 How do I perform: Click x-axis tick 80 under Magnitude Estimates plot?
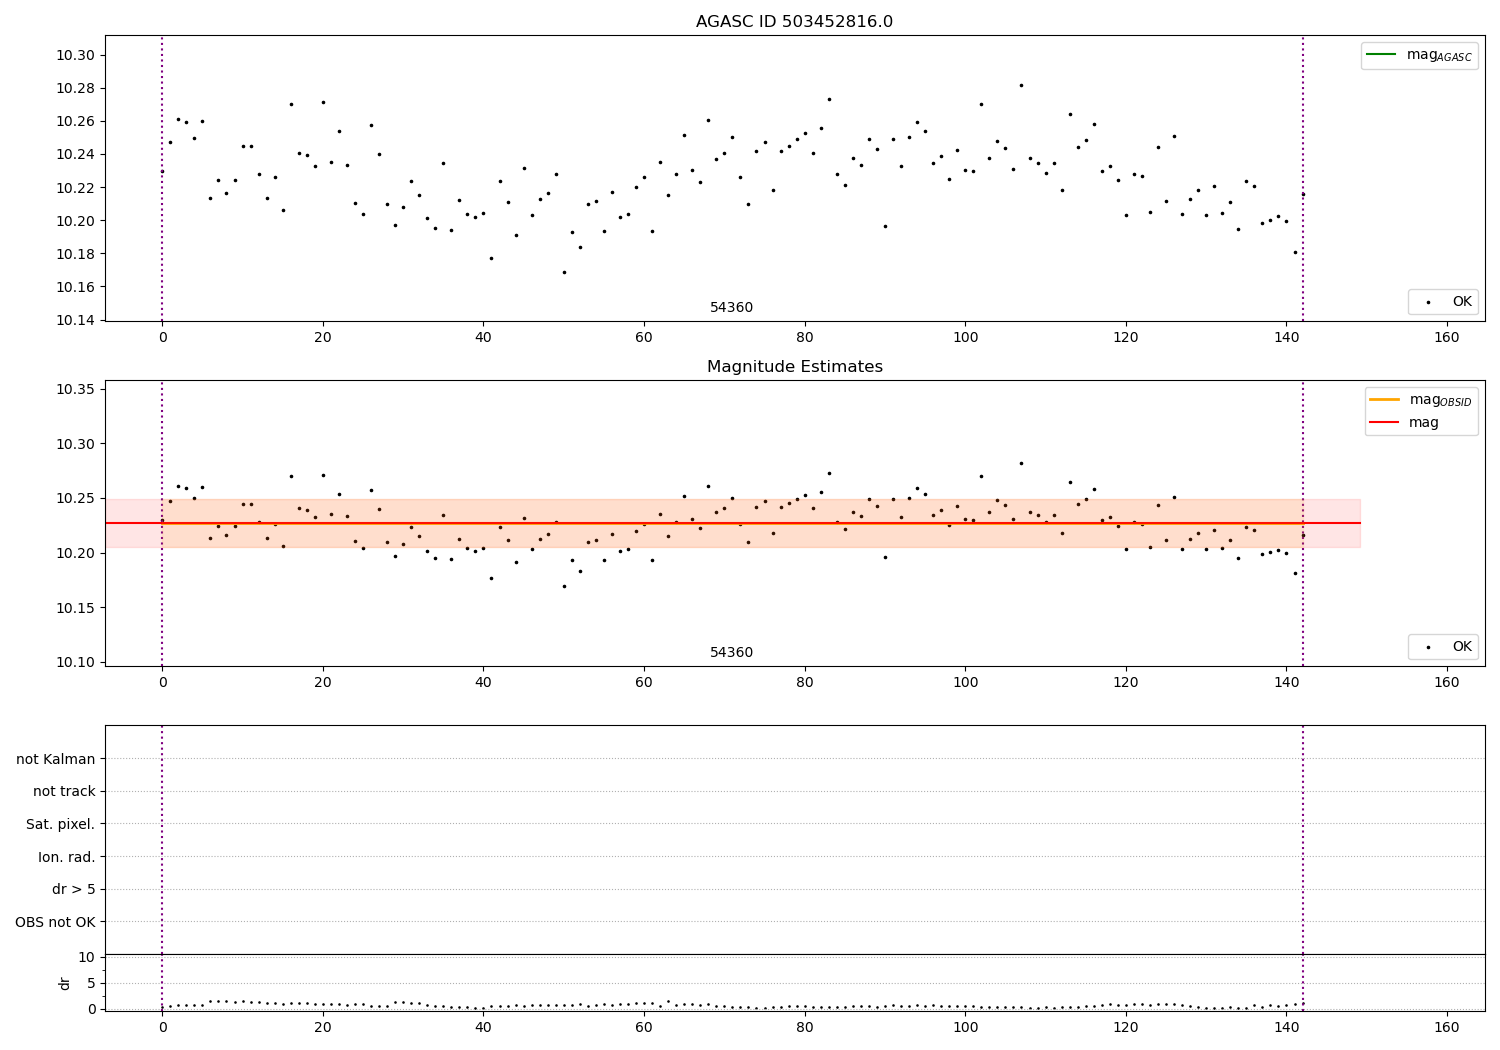[x=804, y=683]
